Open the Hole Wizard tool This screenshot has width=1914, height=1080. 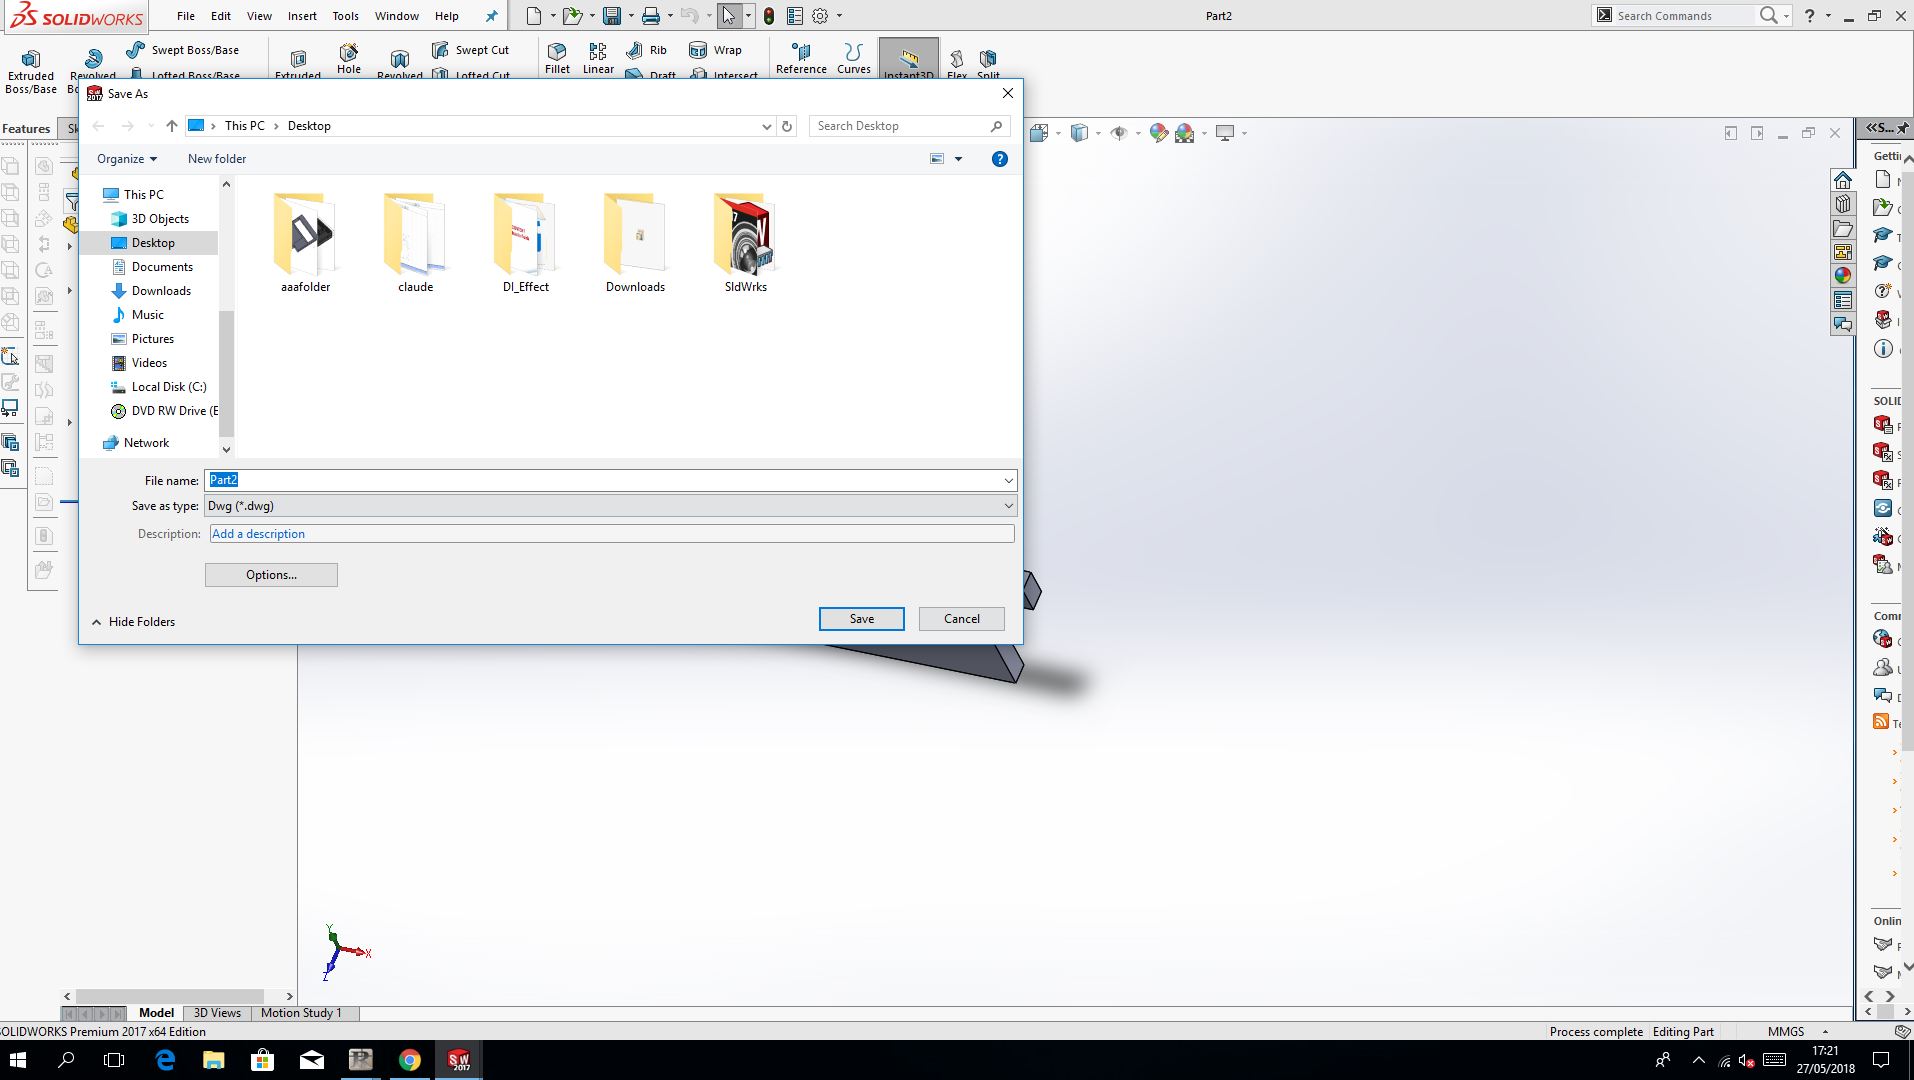coord(349,59)
